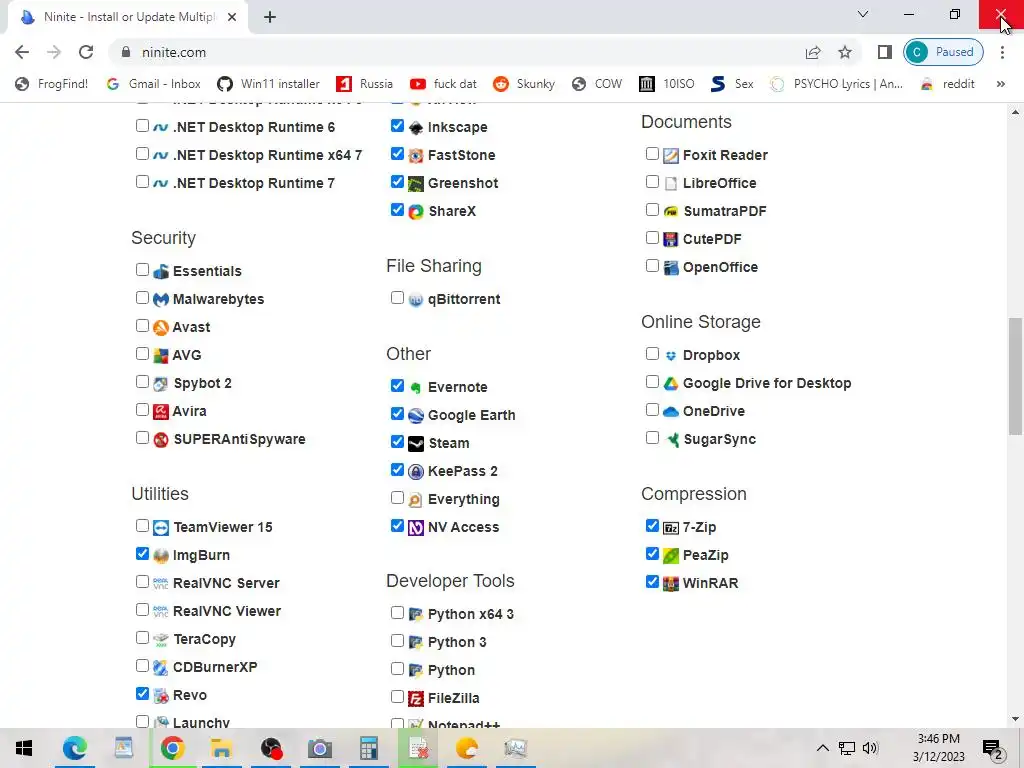Viewport: 1024px width, 768px height.
Task: Click the ImgBurn icon
Action: 161,556
